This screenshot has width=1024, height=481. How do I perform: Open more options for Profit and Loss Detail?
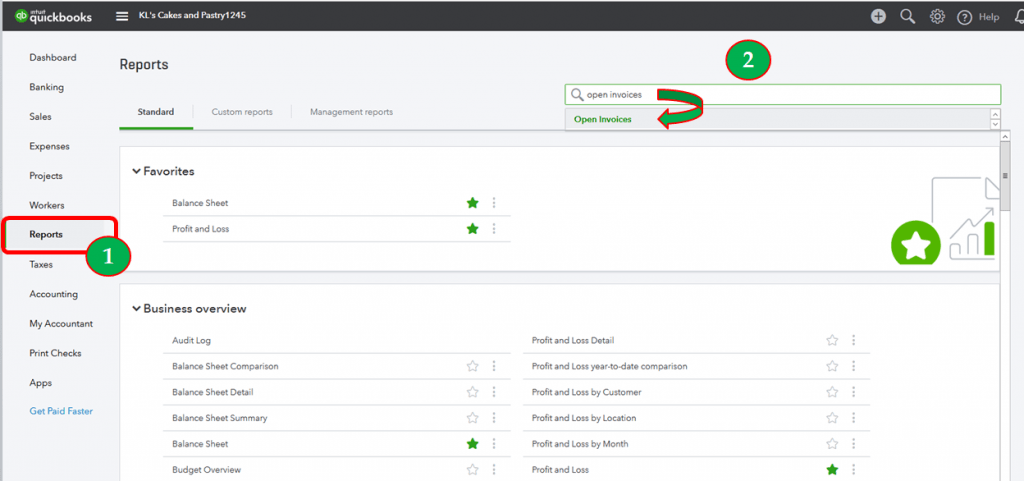[853, 340]
